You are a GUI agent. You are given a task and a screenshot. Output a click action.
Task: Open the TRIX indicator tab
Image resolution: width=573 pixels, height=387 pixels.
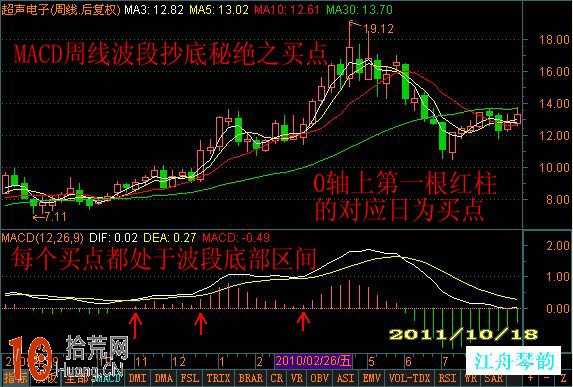tap(219, 378)
